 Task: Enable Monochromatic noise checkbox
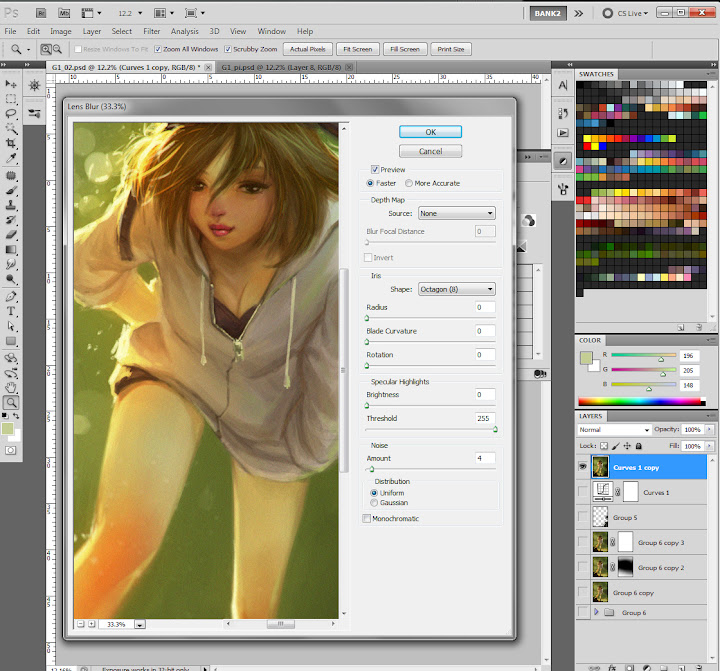click(366, 519)
